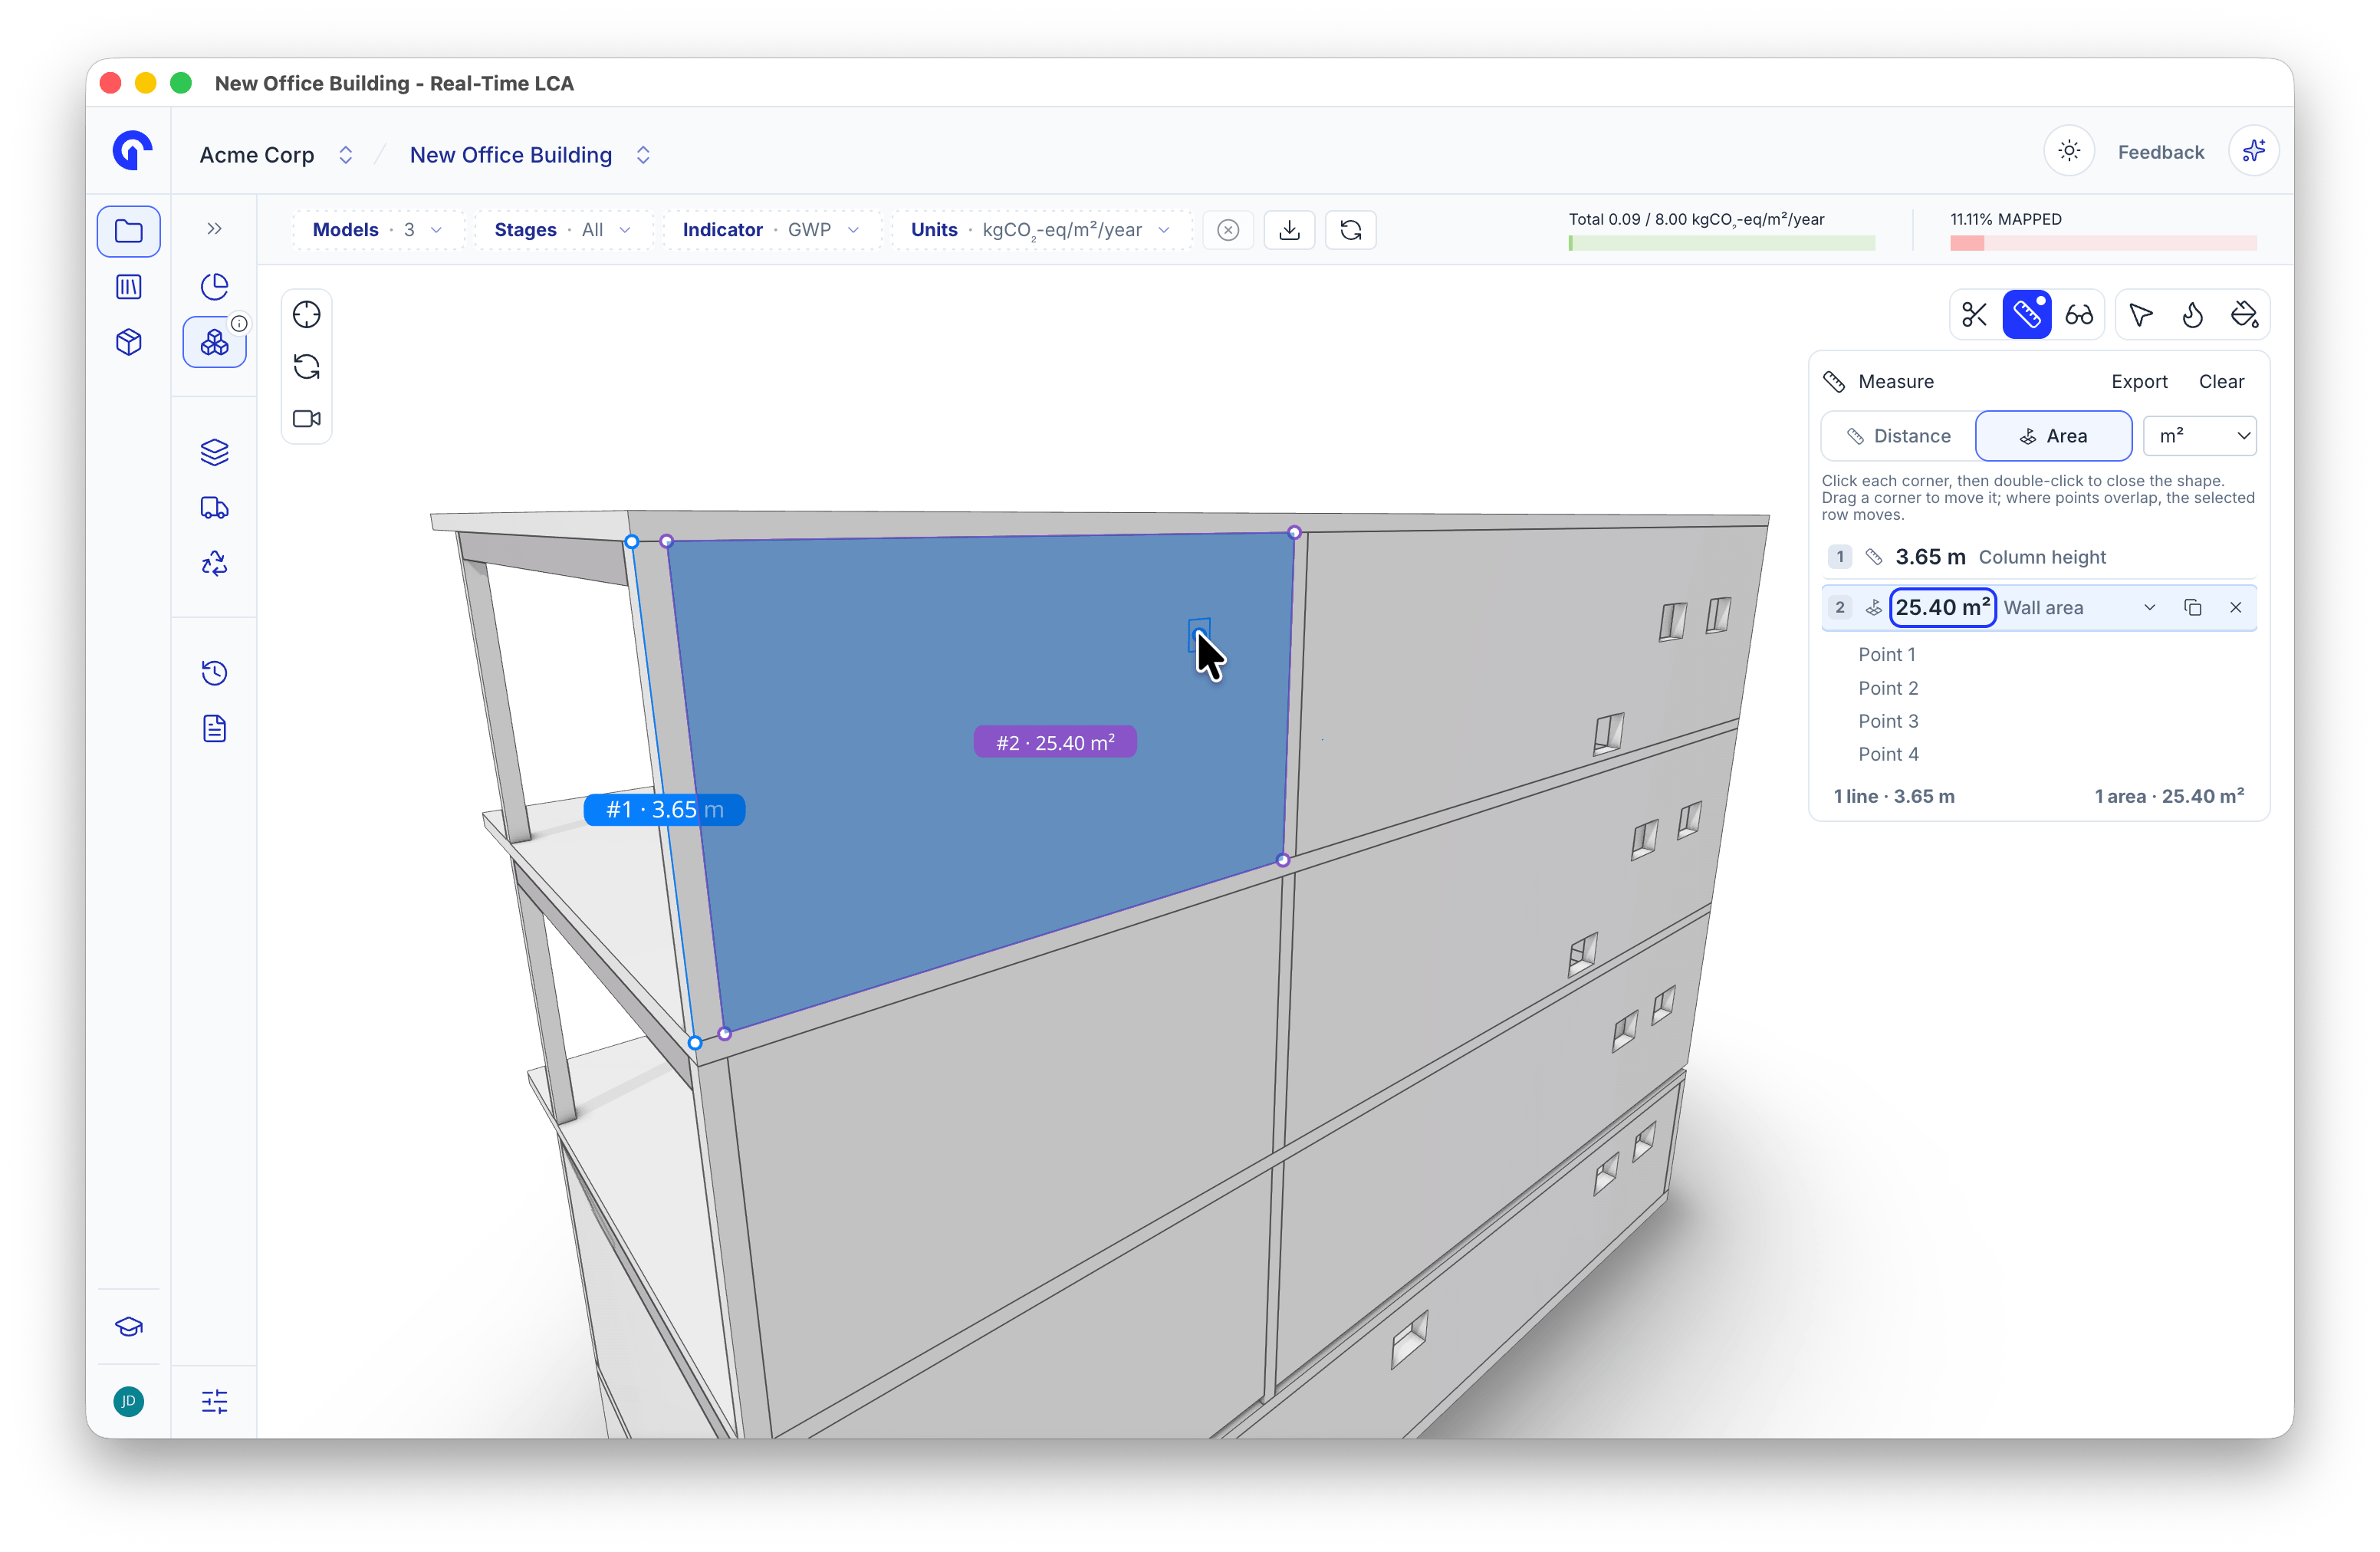Click the refresh sync icon in the filter bar

[x=1350, y=230]
